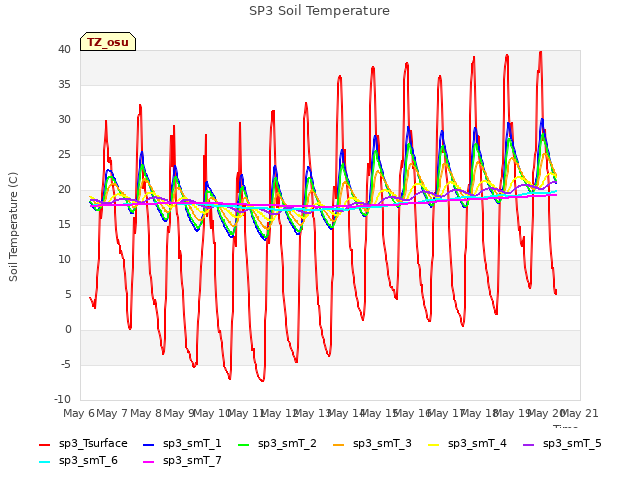Click the May 8 x-axis tick label

point(146,413)
